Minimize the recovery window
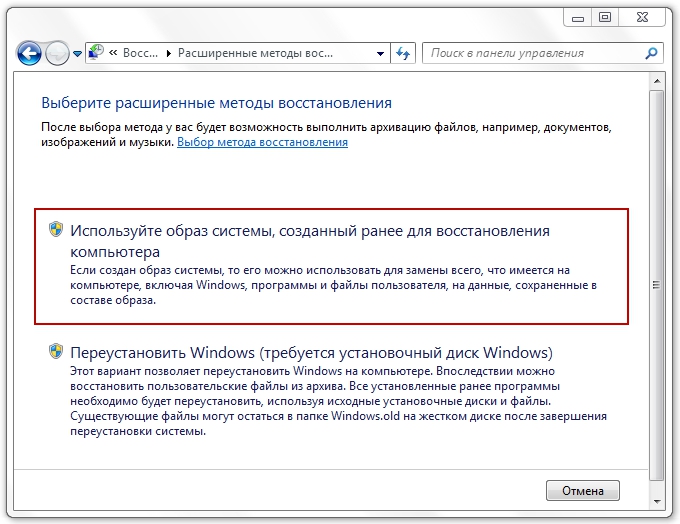The height and width of the screenshot is (524, 680). tap(578, 18)
